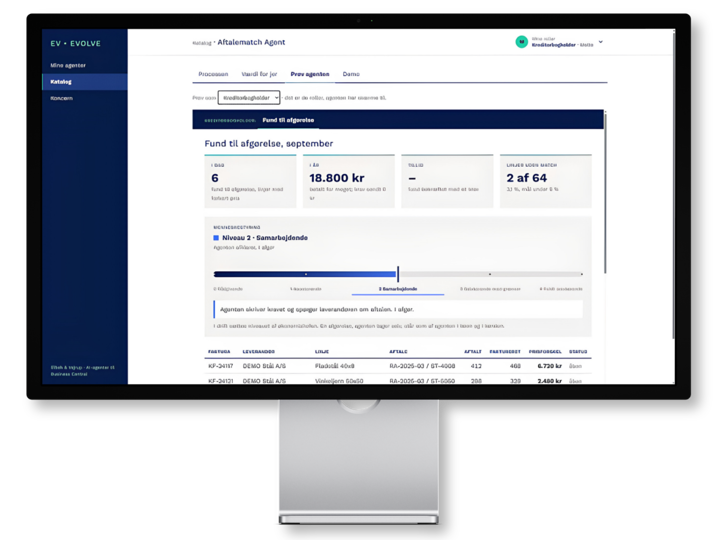Click the Vinkeljern 50x50 line cell
Image resolution: width=720 pixels, height=540 pixels.
pos(339,381)
